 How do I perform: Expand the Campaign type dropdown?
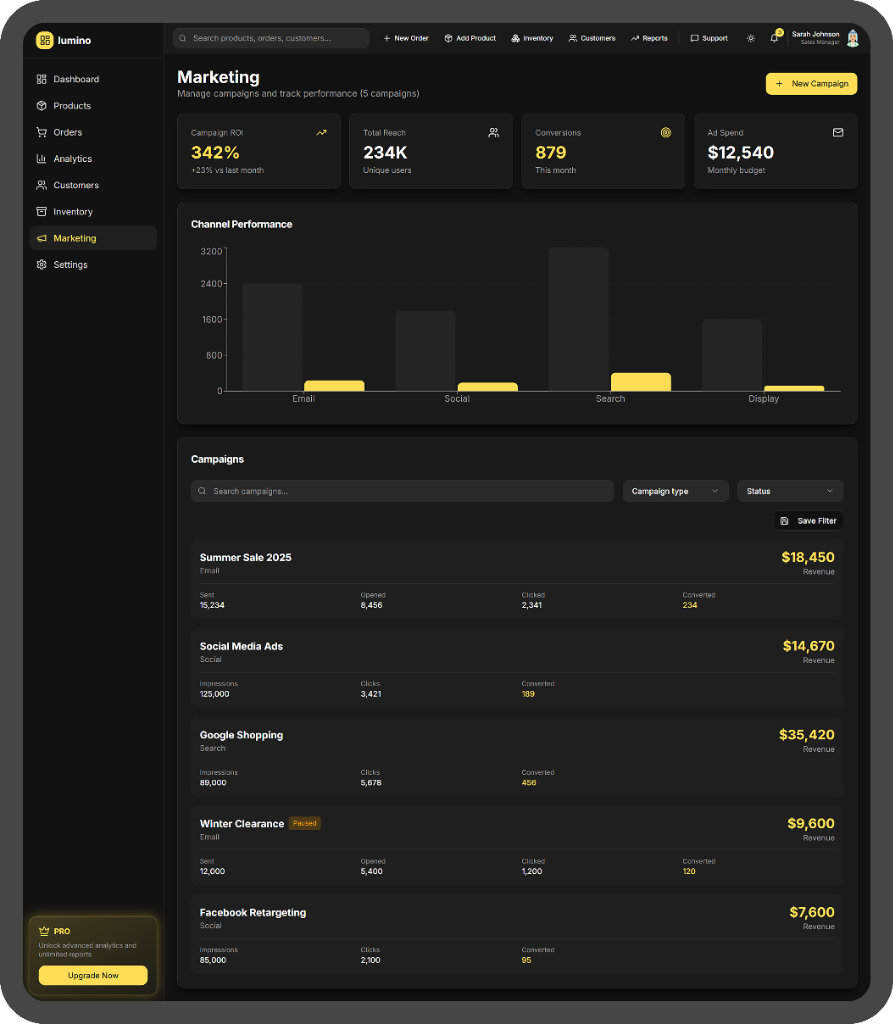click(x=675, y=491)
